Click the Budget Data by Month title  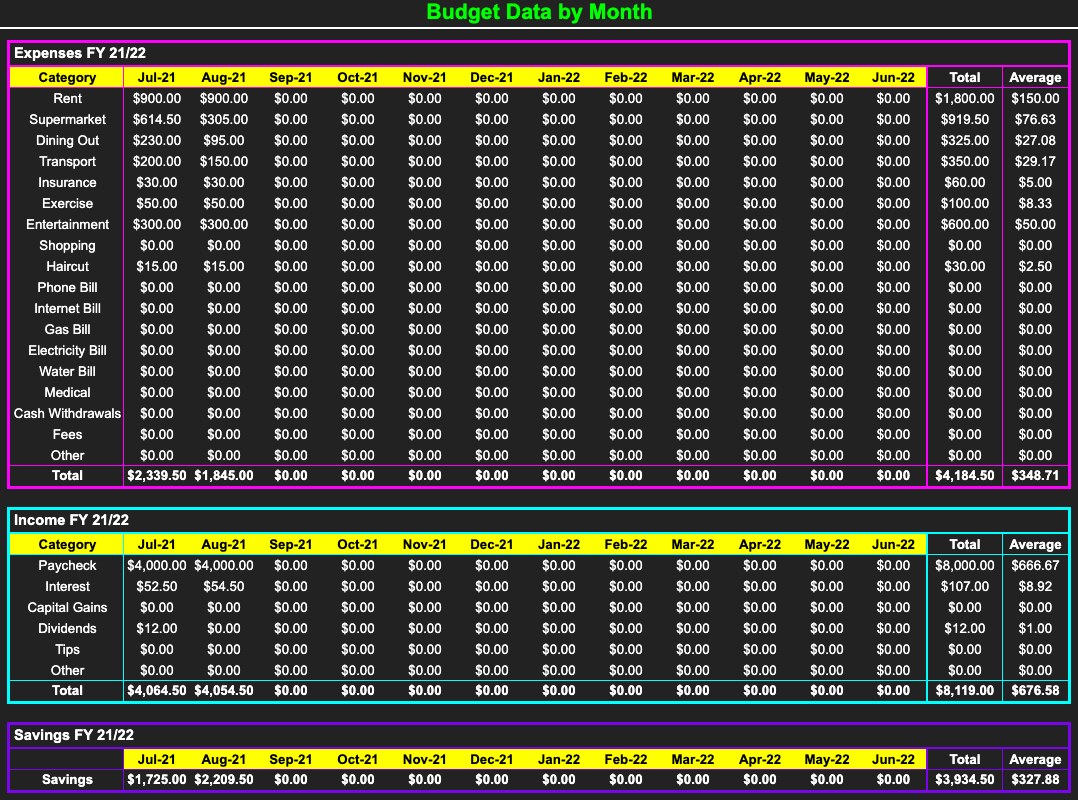pos(539,12)
